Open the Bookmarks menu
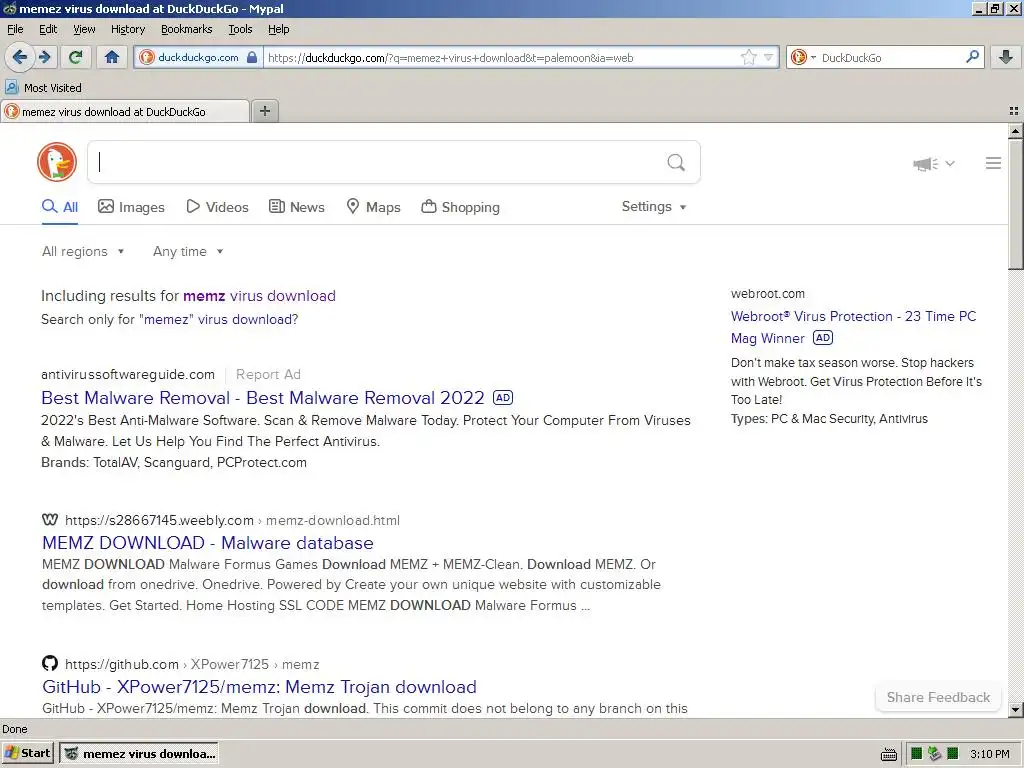Screen dimensions: 1024x768 click(187, 29)
